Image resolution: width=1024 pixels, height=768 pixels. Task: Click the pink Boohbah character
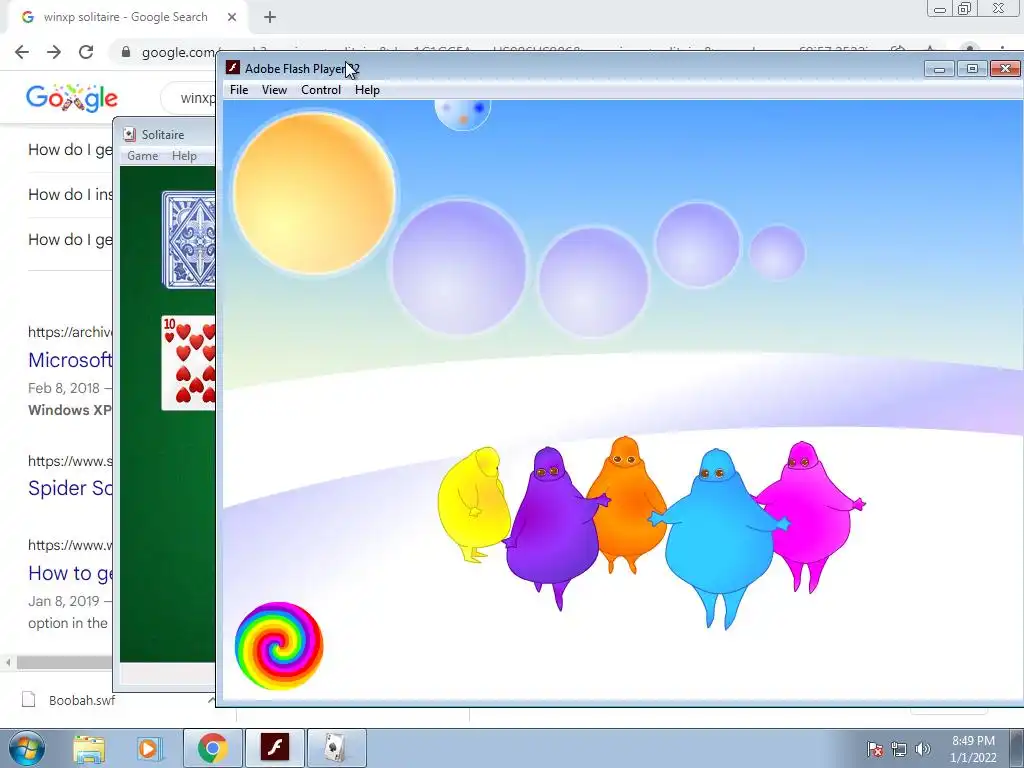click(x=810, y=516)
